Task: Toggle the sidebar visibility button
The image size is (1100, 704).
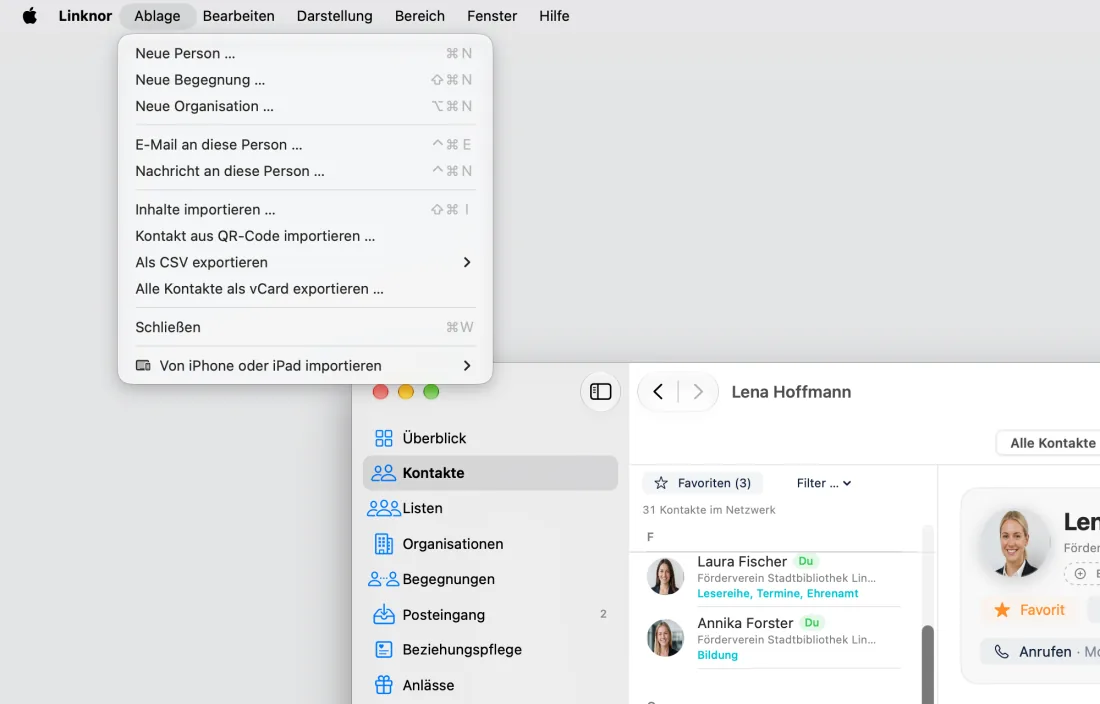Action: [601, 391]
